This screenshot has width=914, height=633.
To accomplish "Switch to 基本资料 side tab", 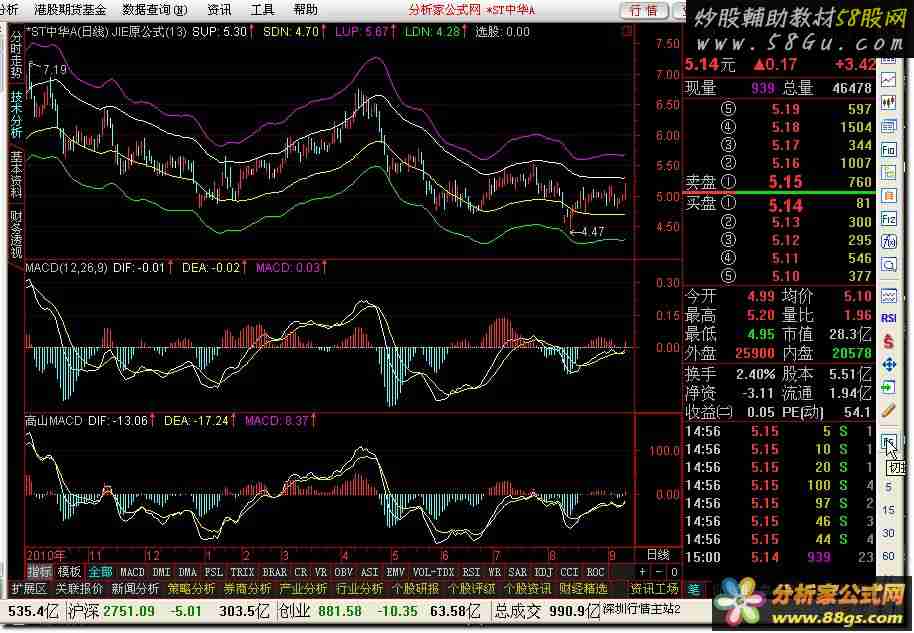I will click(16, 175).
